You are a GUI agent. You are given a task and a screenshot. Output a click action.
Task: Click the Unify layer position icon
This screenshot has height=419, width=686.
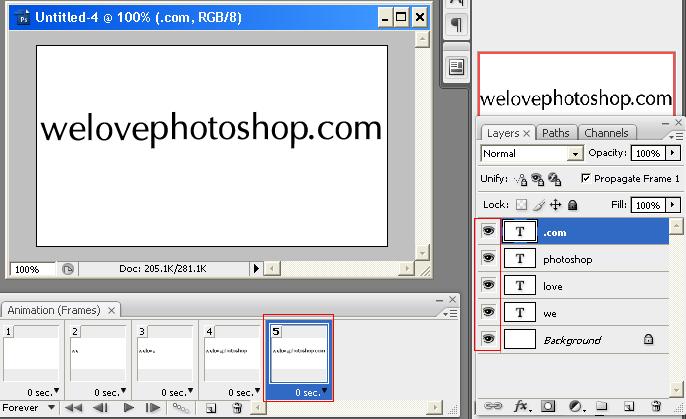click(x=521, y=179)
